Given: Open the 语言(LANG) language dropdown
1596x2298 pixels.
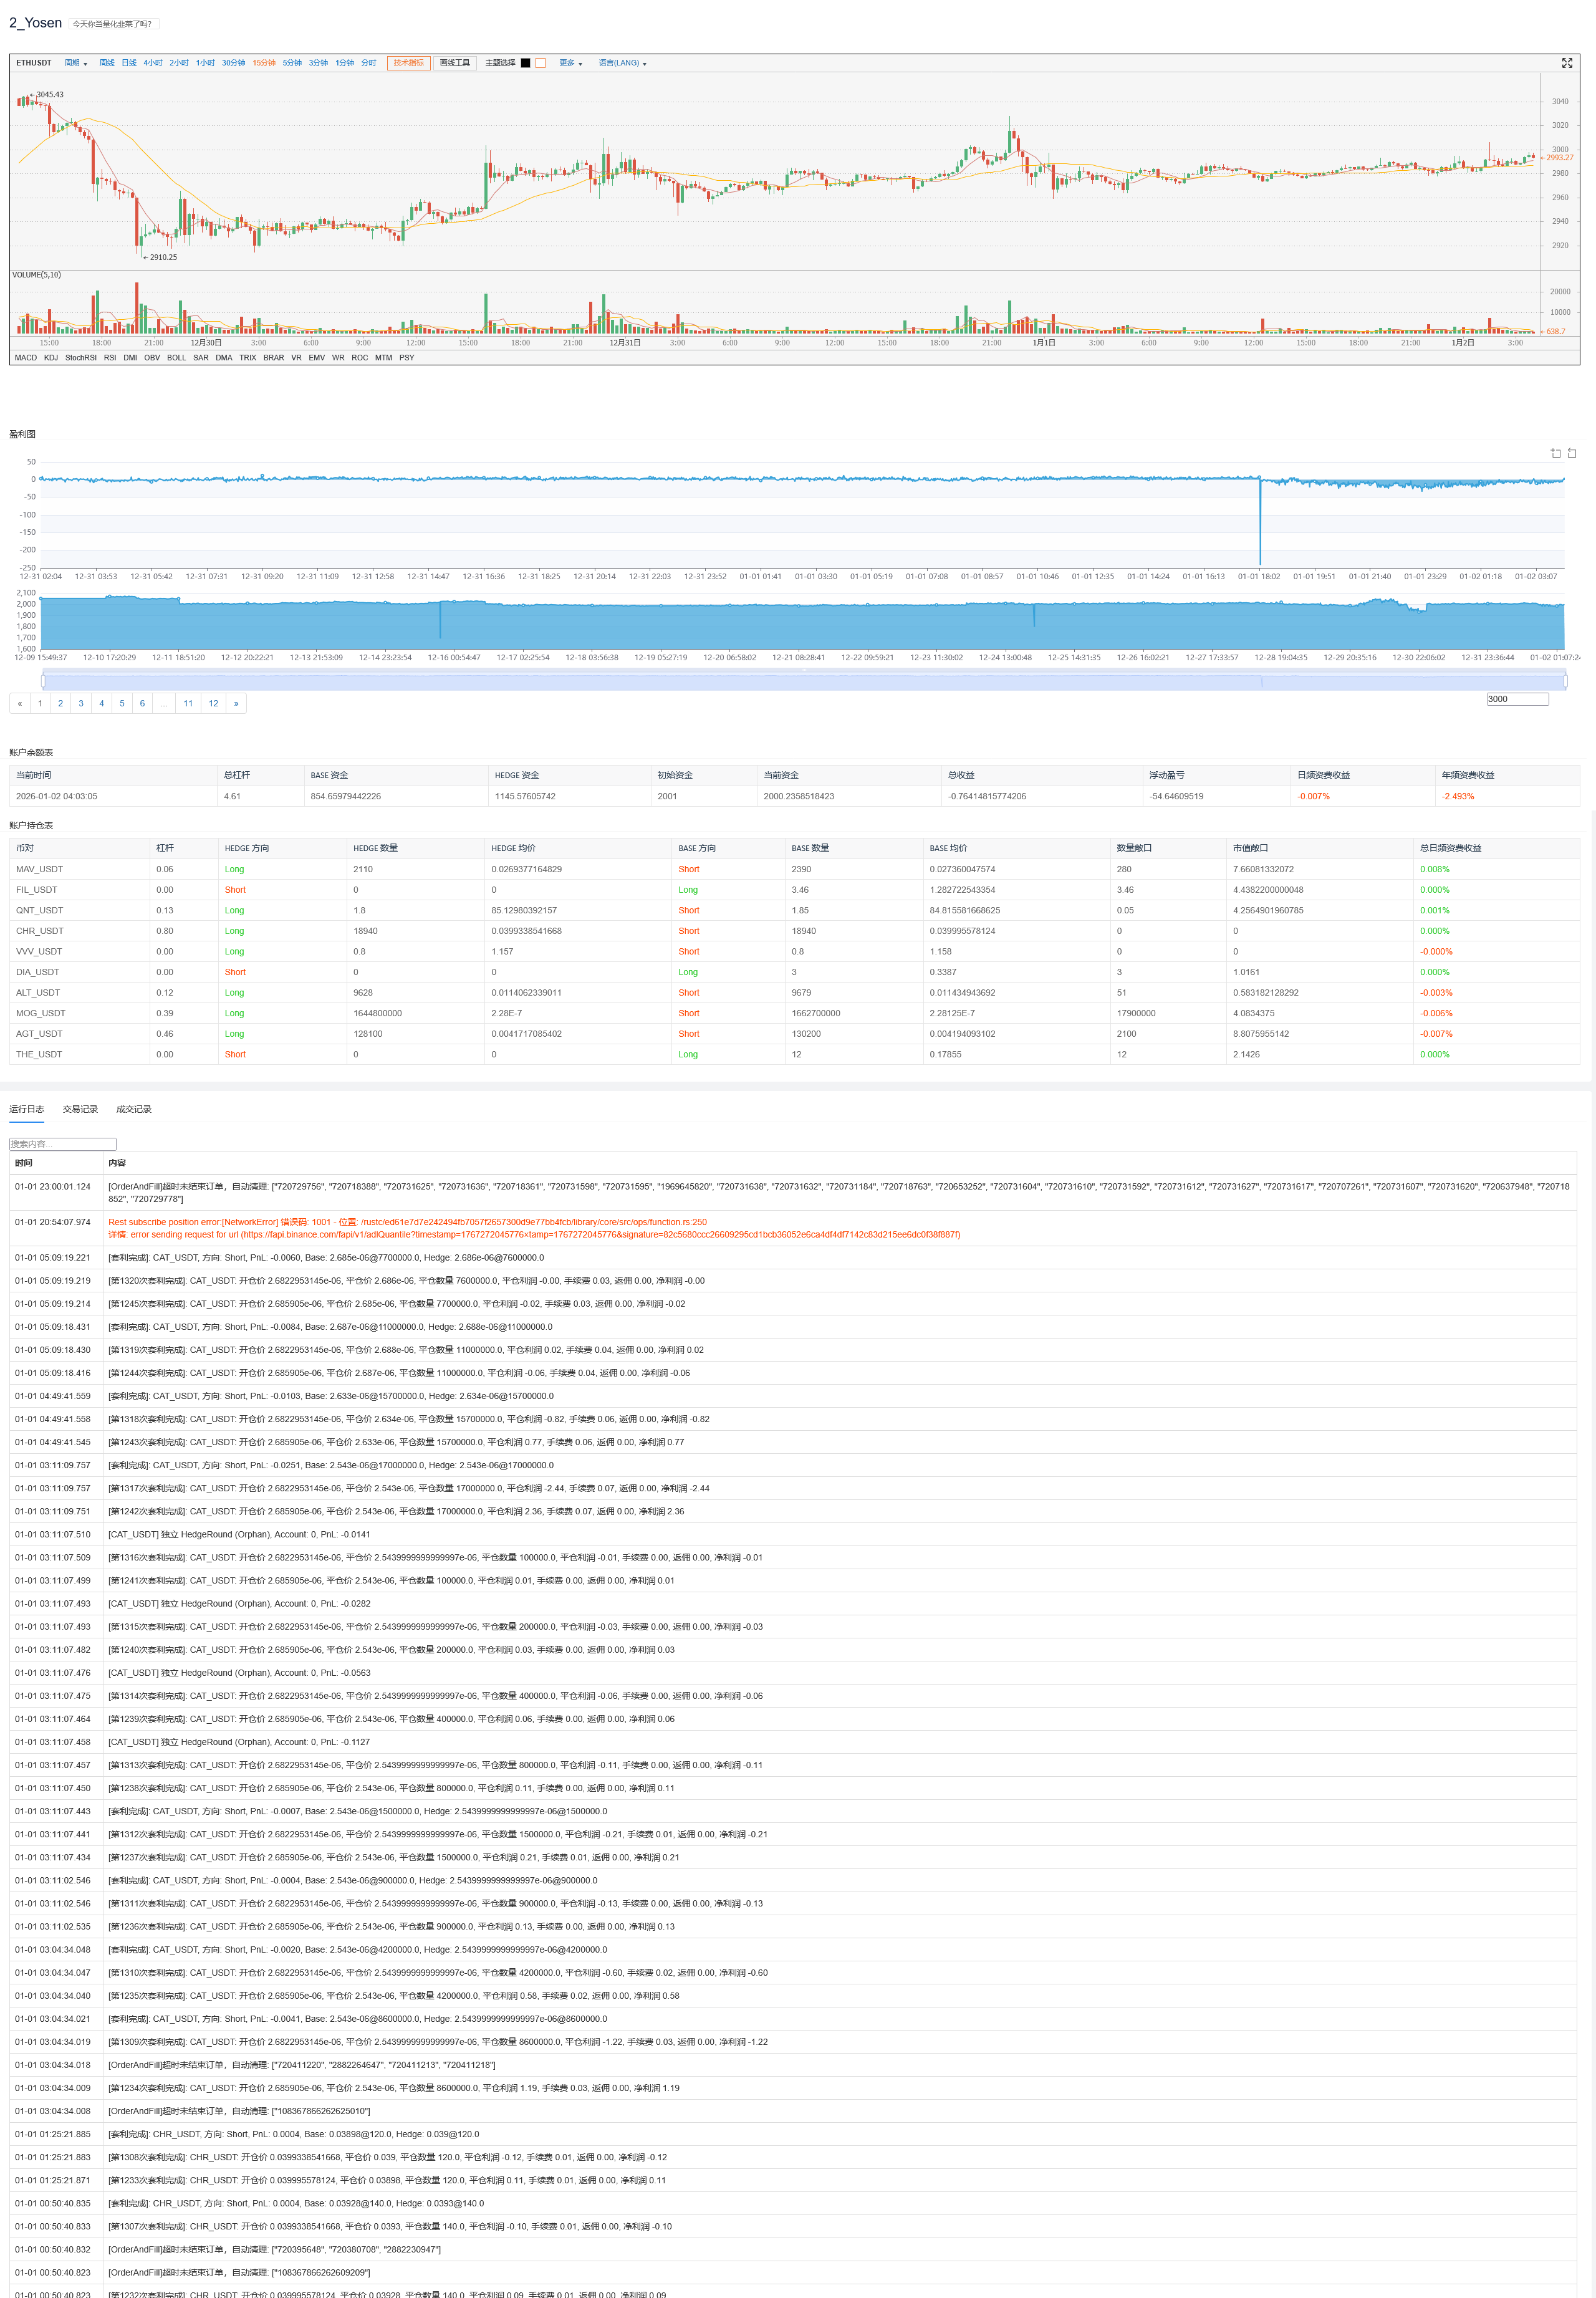Looking at the screenshot, I should click(622, 63).
